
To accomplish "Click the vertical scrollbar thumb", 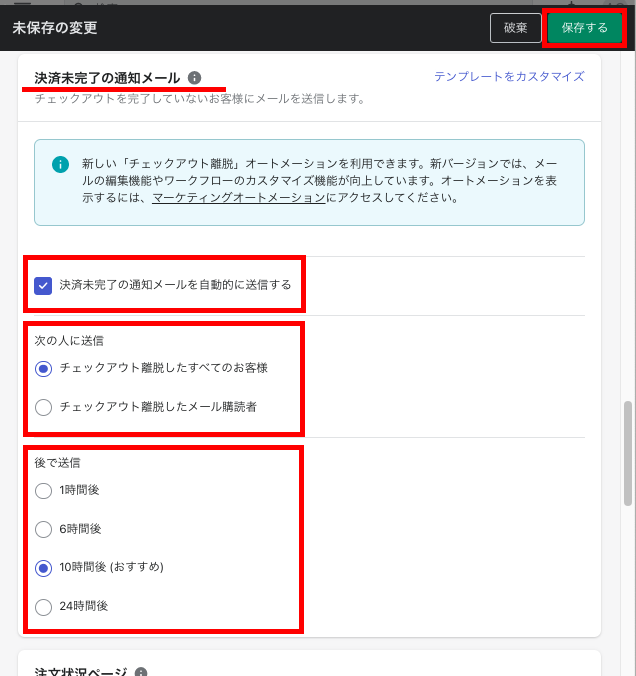I will point(628,453).
